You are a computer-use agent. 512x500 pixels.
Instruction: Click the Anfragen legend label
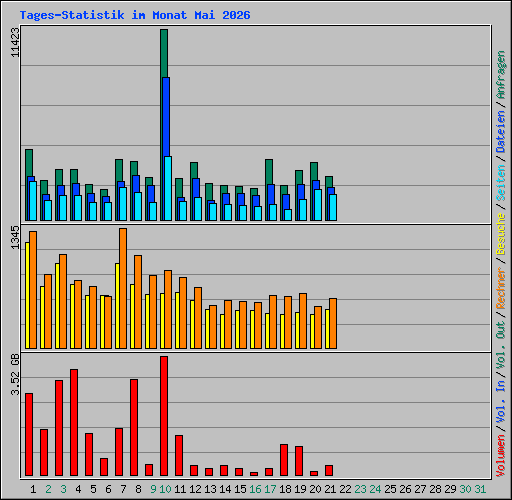point(500,75)
